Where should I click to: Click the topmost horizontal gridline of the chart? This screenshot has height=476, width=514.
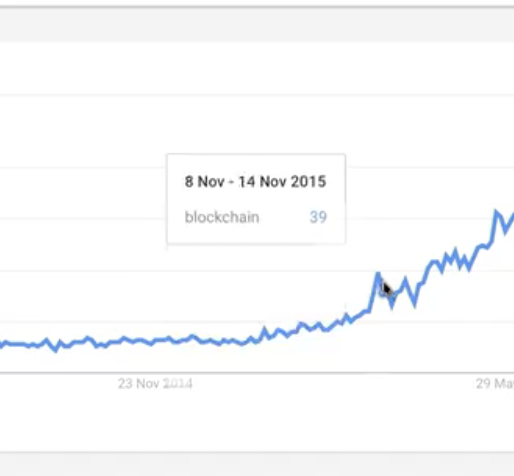(257, 96)
